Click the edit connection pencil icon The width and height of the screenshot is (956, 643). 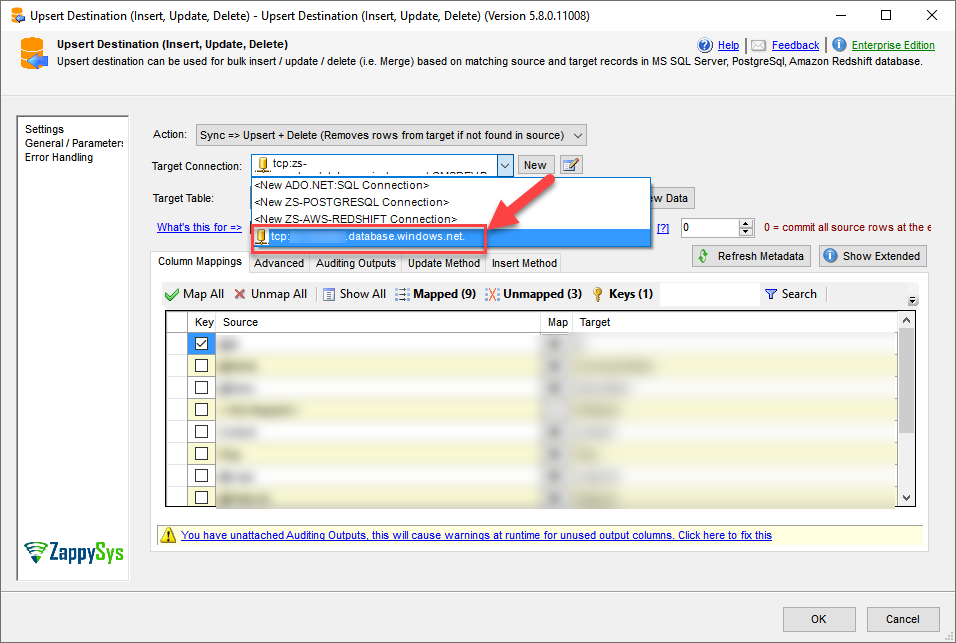pos(571,165)
